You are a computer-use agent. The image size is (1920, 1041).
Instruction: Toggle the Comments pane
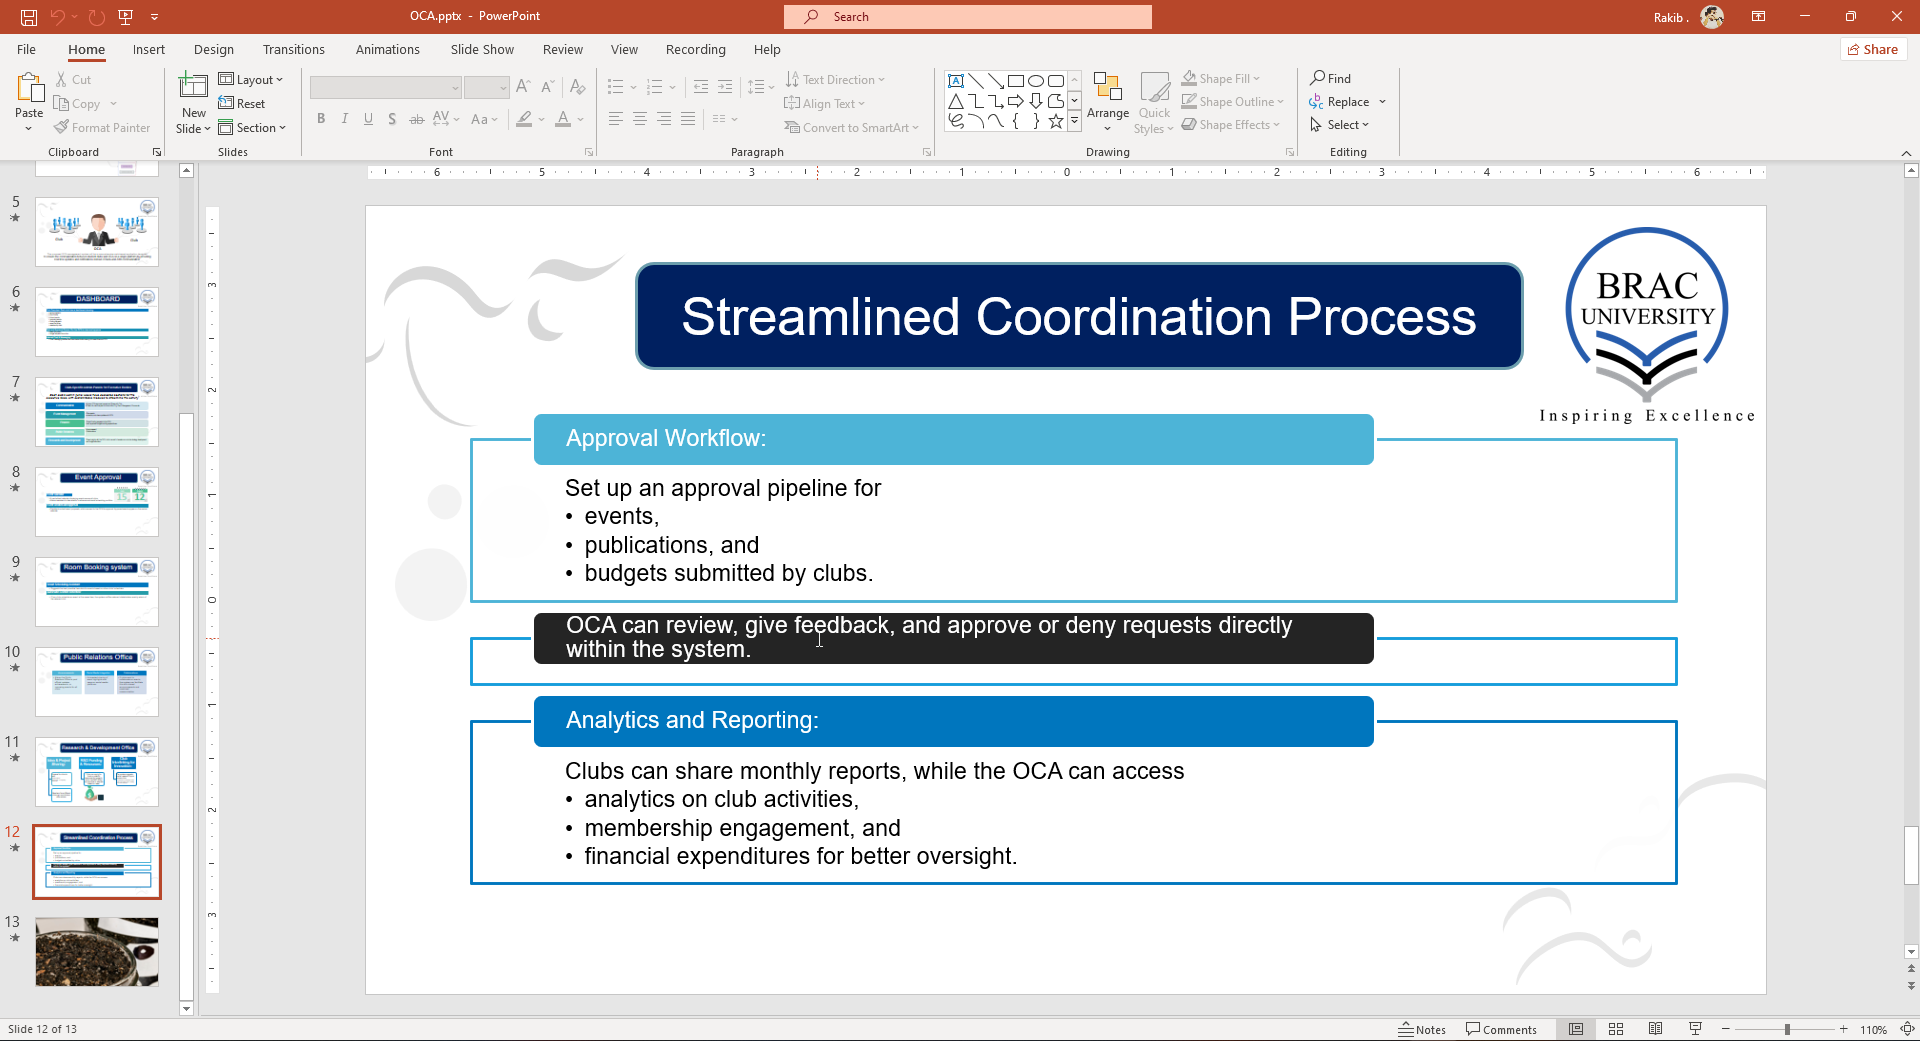coord(1501,1029)
